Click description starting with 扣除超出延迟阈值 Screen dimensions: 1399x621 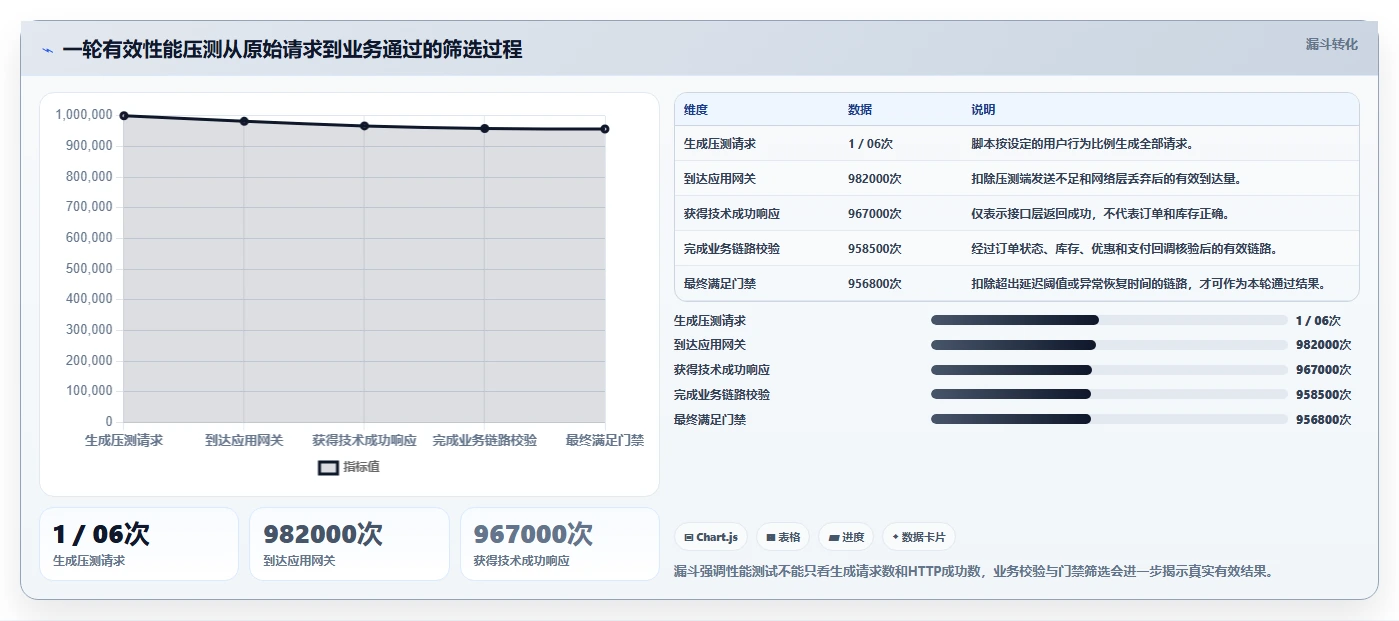coord(1149,284)
